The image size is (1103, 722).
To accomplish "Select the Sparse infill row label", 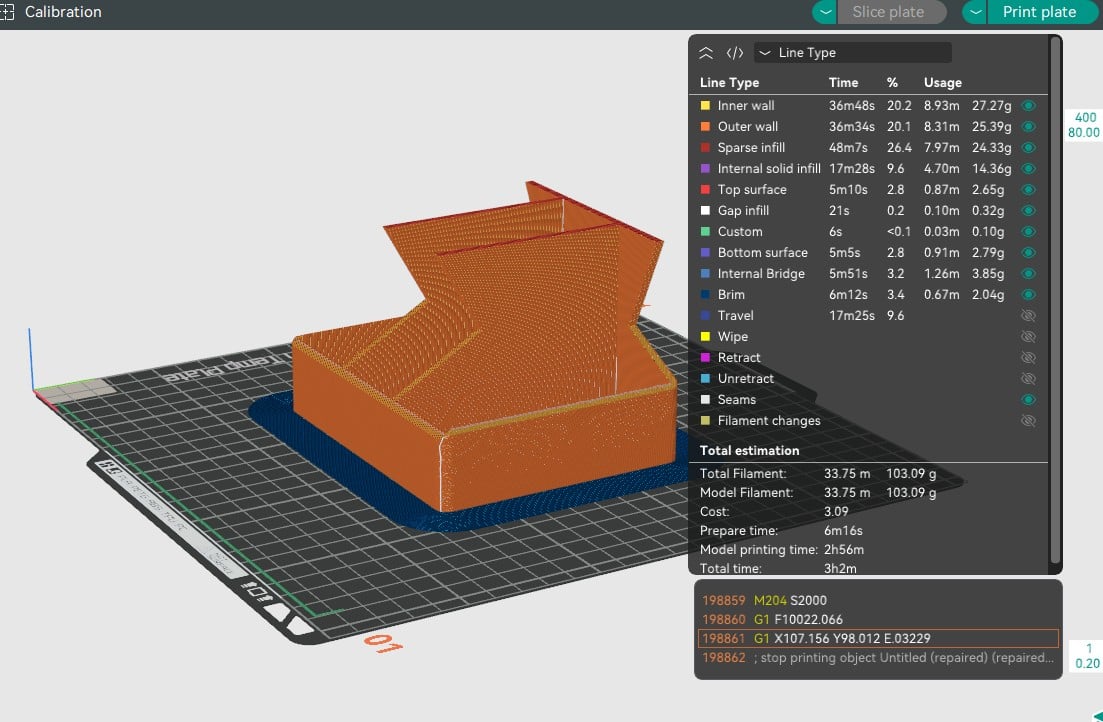I will coord(751,148).
